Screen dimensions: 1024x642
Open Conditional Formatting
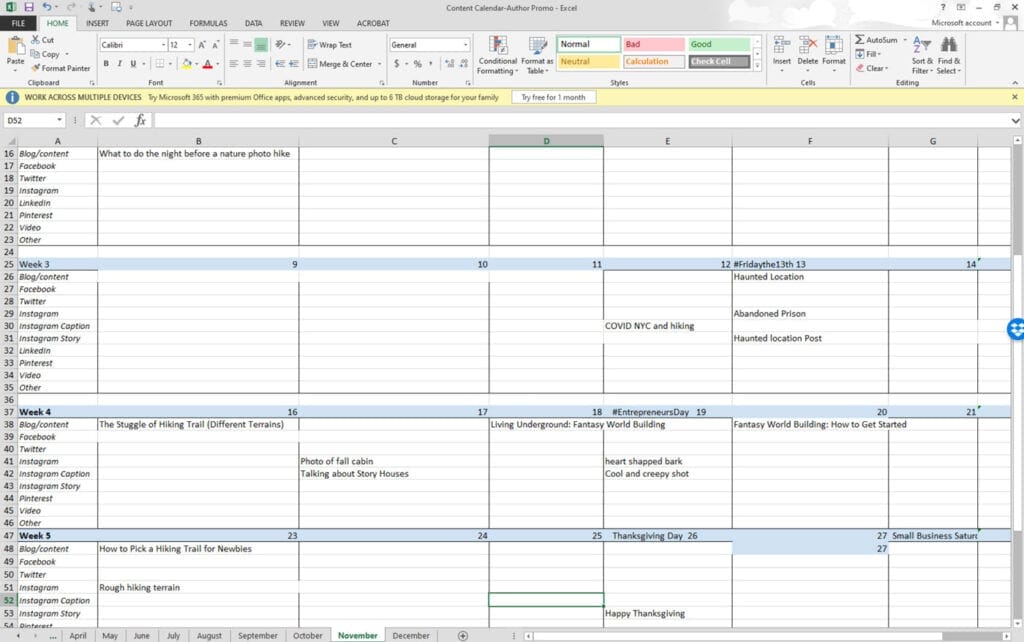497,53
